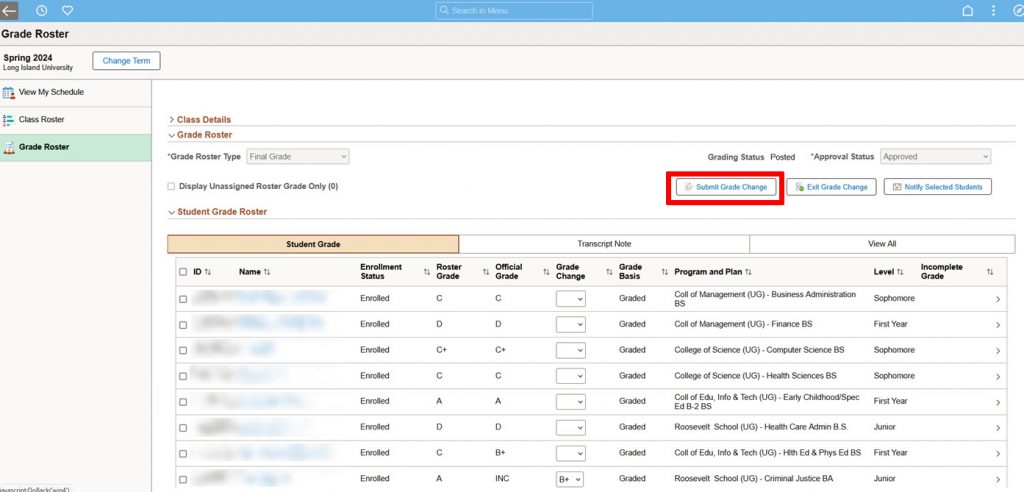Select the Student Grade tab
The width and height of the screenshot is (1024, 492).
pyautogui.click(x=313, y=244)
